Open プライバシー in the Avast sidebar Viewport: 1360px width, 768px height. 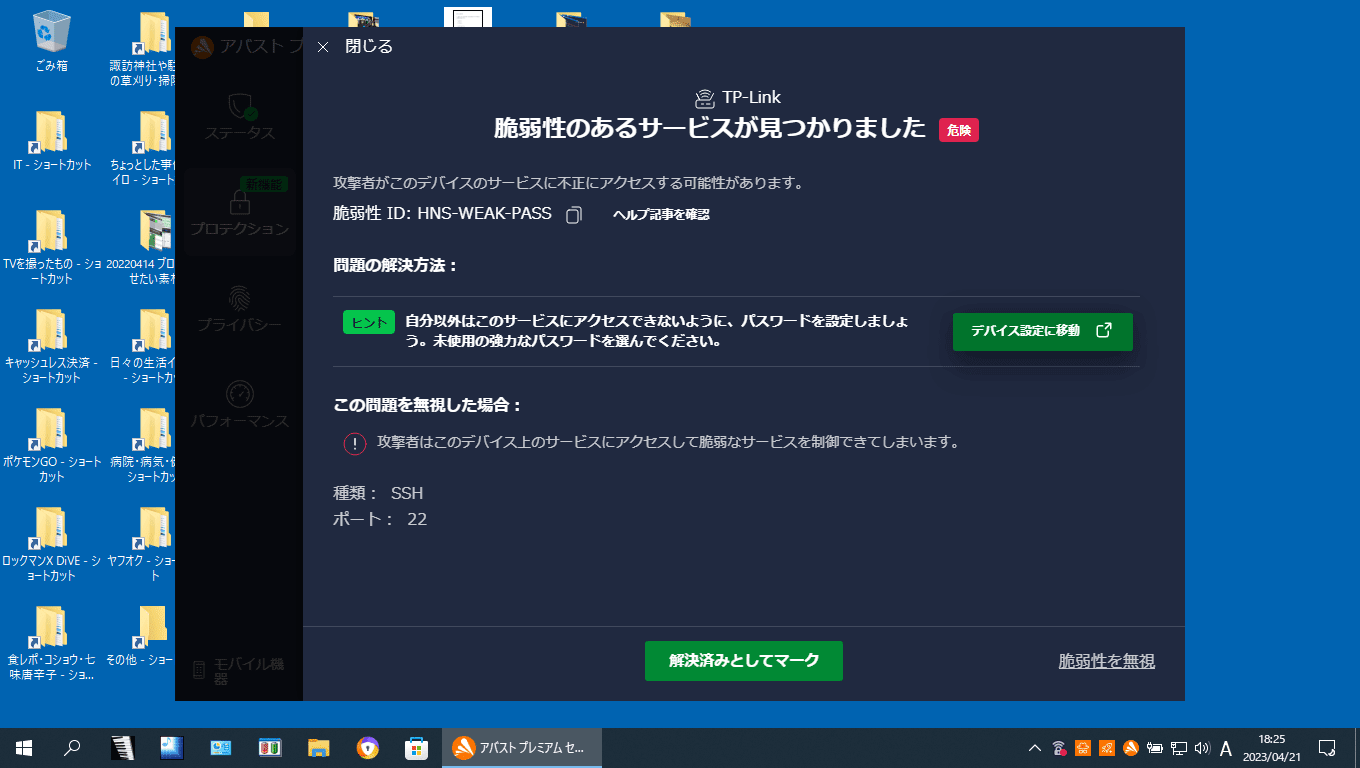[x=239, y=307]
